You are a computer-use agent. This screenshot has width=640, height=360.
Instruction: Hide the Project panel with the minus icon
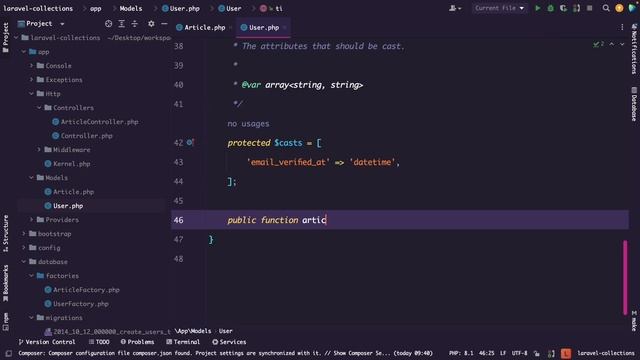164,24
